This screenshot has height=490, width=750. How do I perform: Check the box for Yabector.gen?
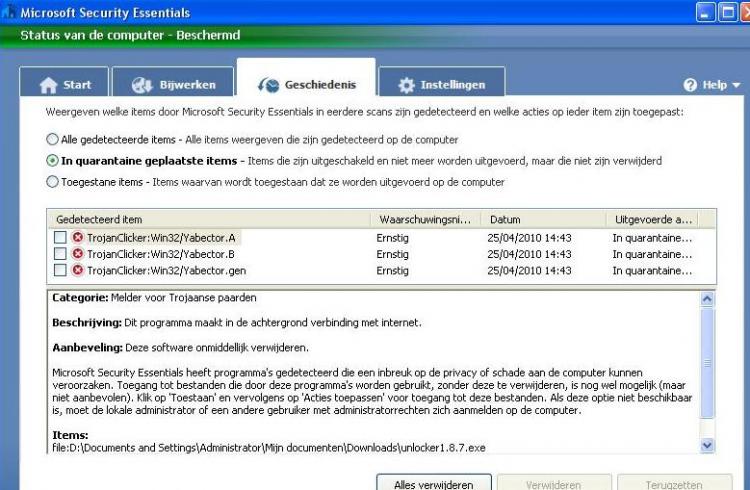coord(60,270)
